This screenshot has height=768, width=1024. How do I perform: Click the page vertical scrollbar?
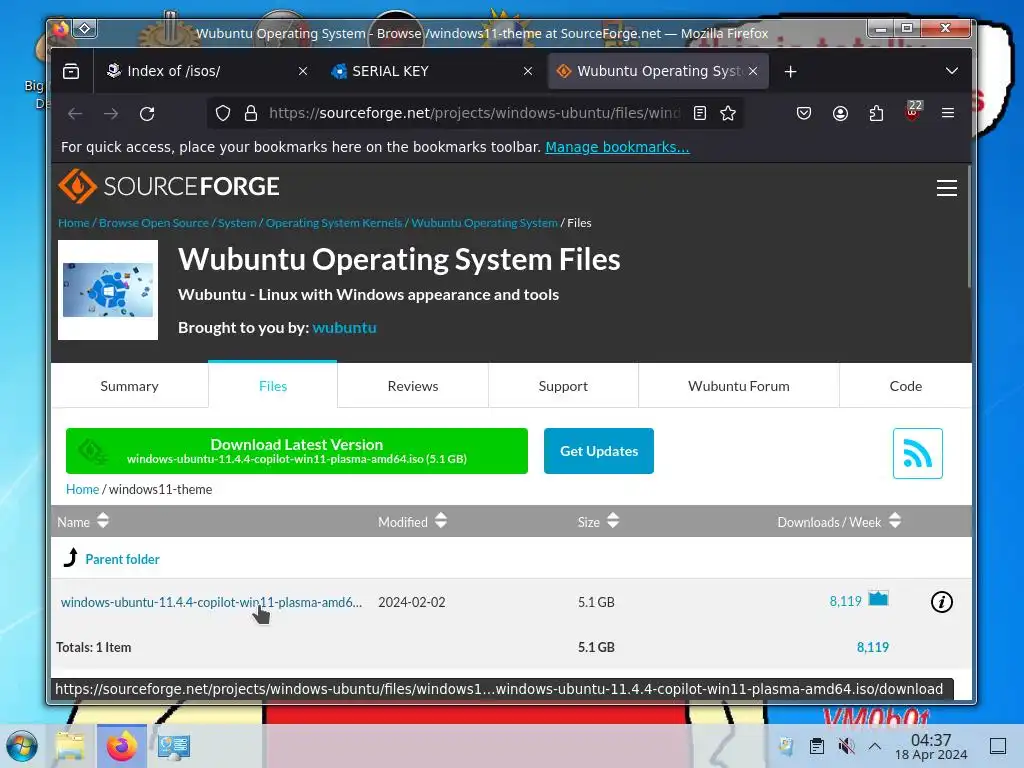[969, 226]
